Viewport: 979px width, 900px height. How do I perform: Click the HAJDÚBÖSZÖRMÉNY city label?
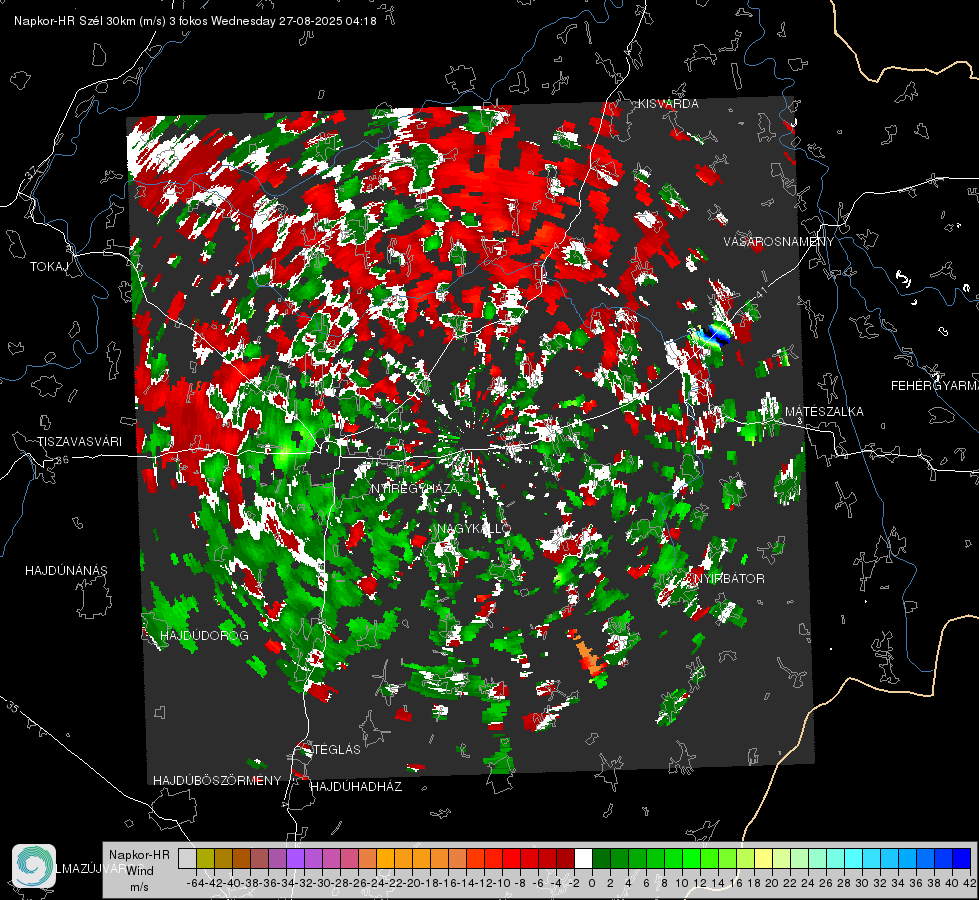pos(217,781)
